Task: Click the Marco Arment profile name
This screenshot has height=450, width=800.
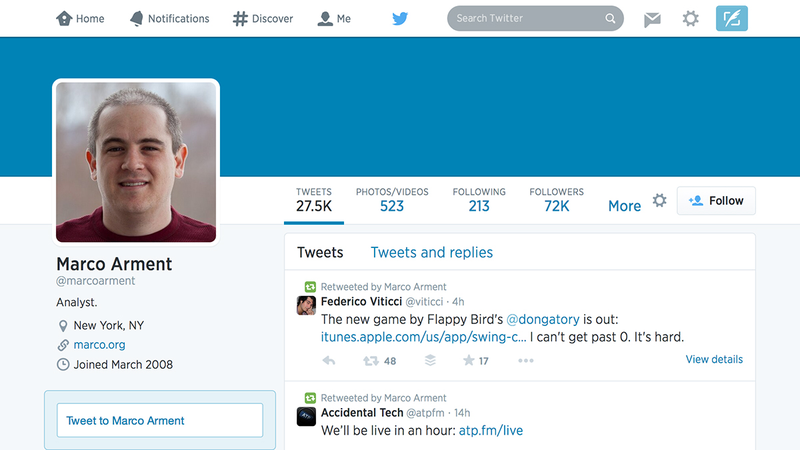Action: [x=114, y=264]
